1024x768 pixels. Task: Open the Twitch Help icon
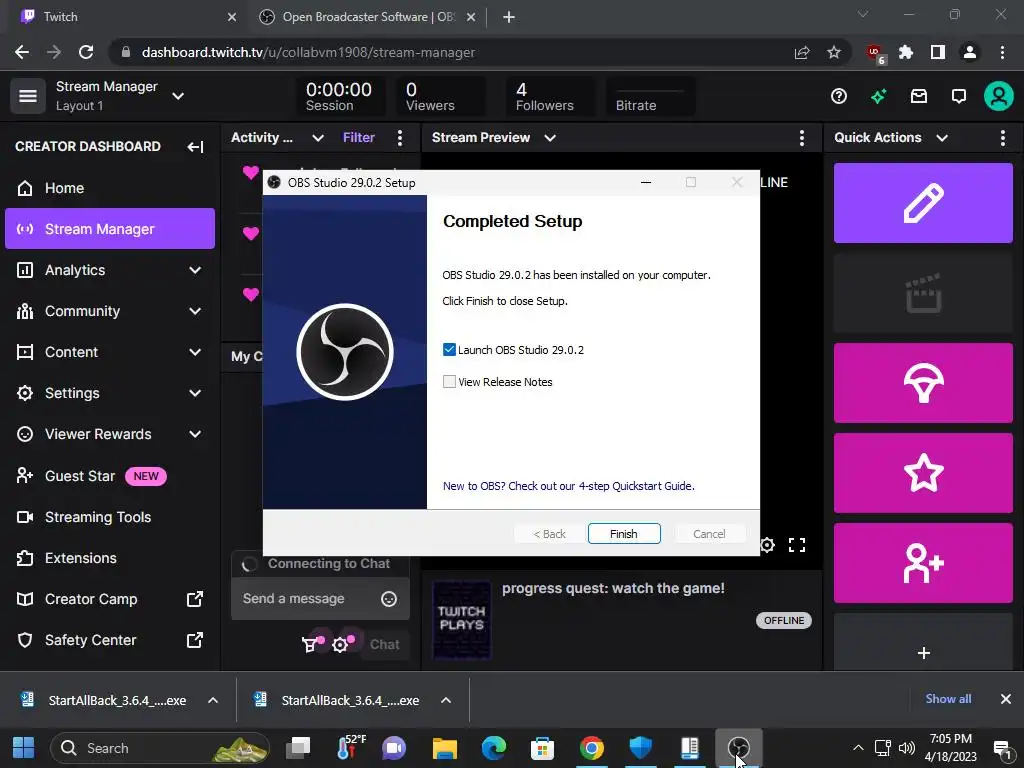click(839, 97)
